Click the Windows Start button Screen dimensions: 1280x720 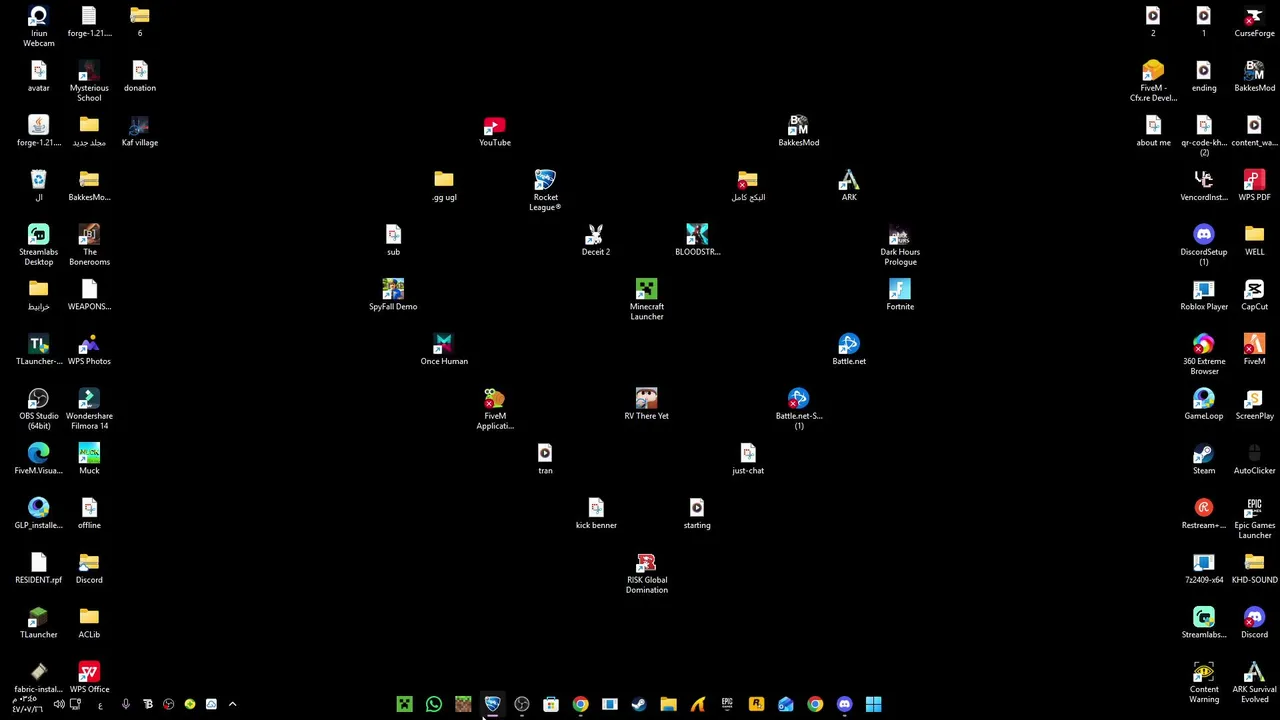click(874, 705)
